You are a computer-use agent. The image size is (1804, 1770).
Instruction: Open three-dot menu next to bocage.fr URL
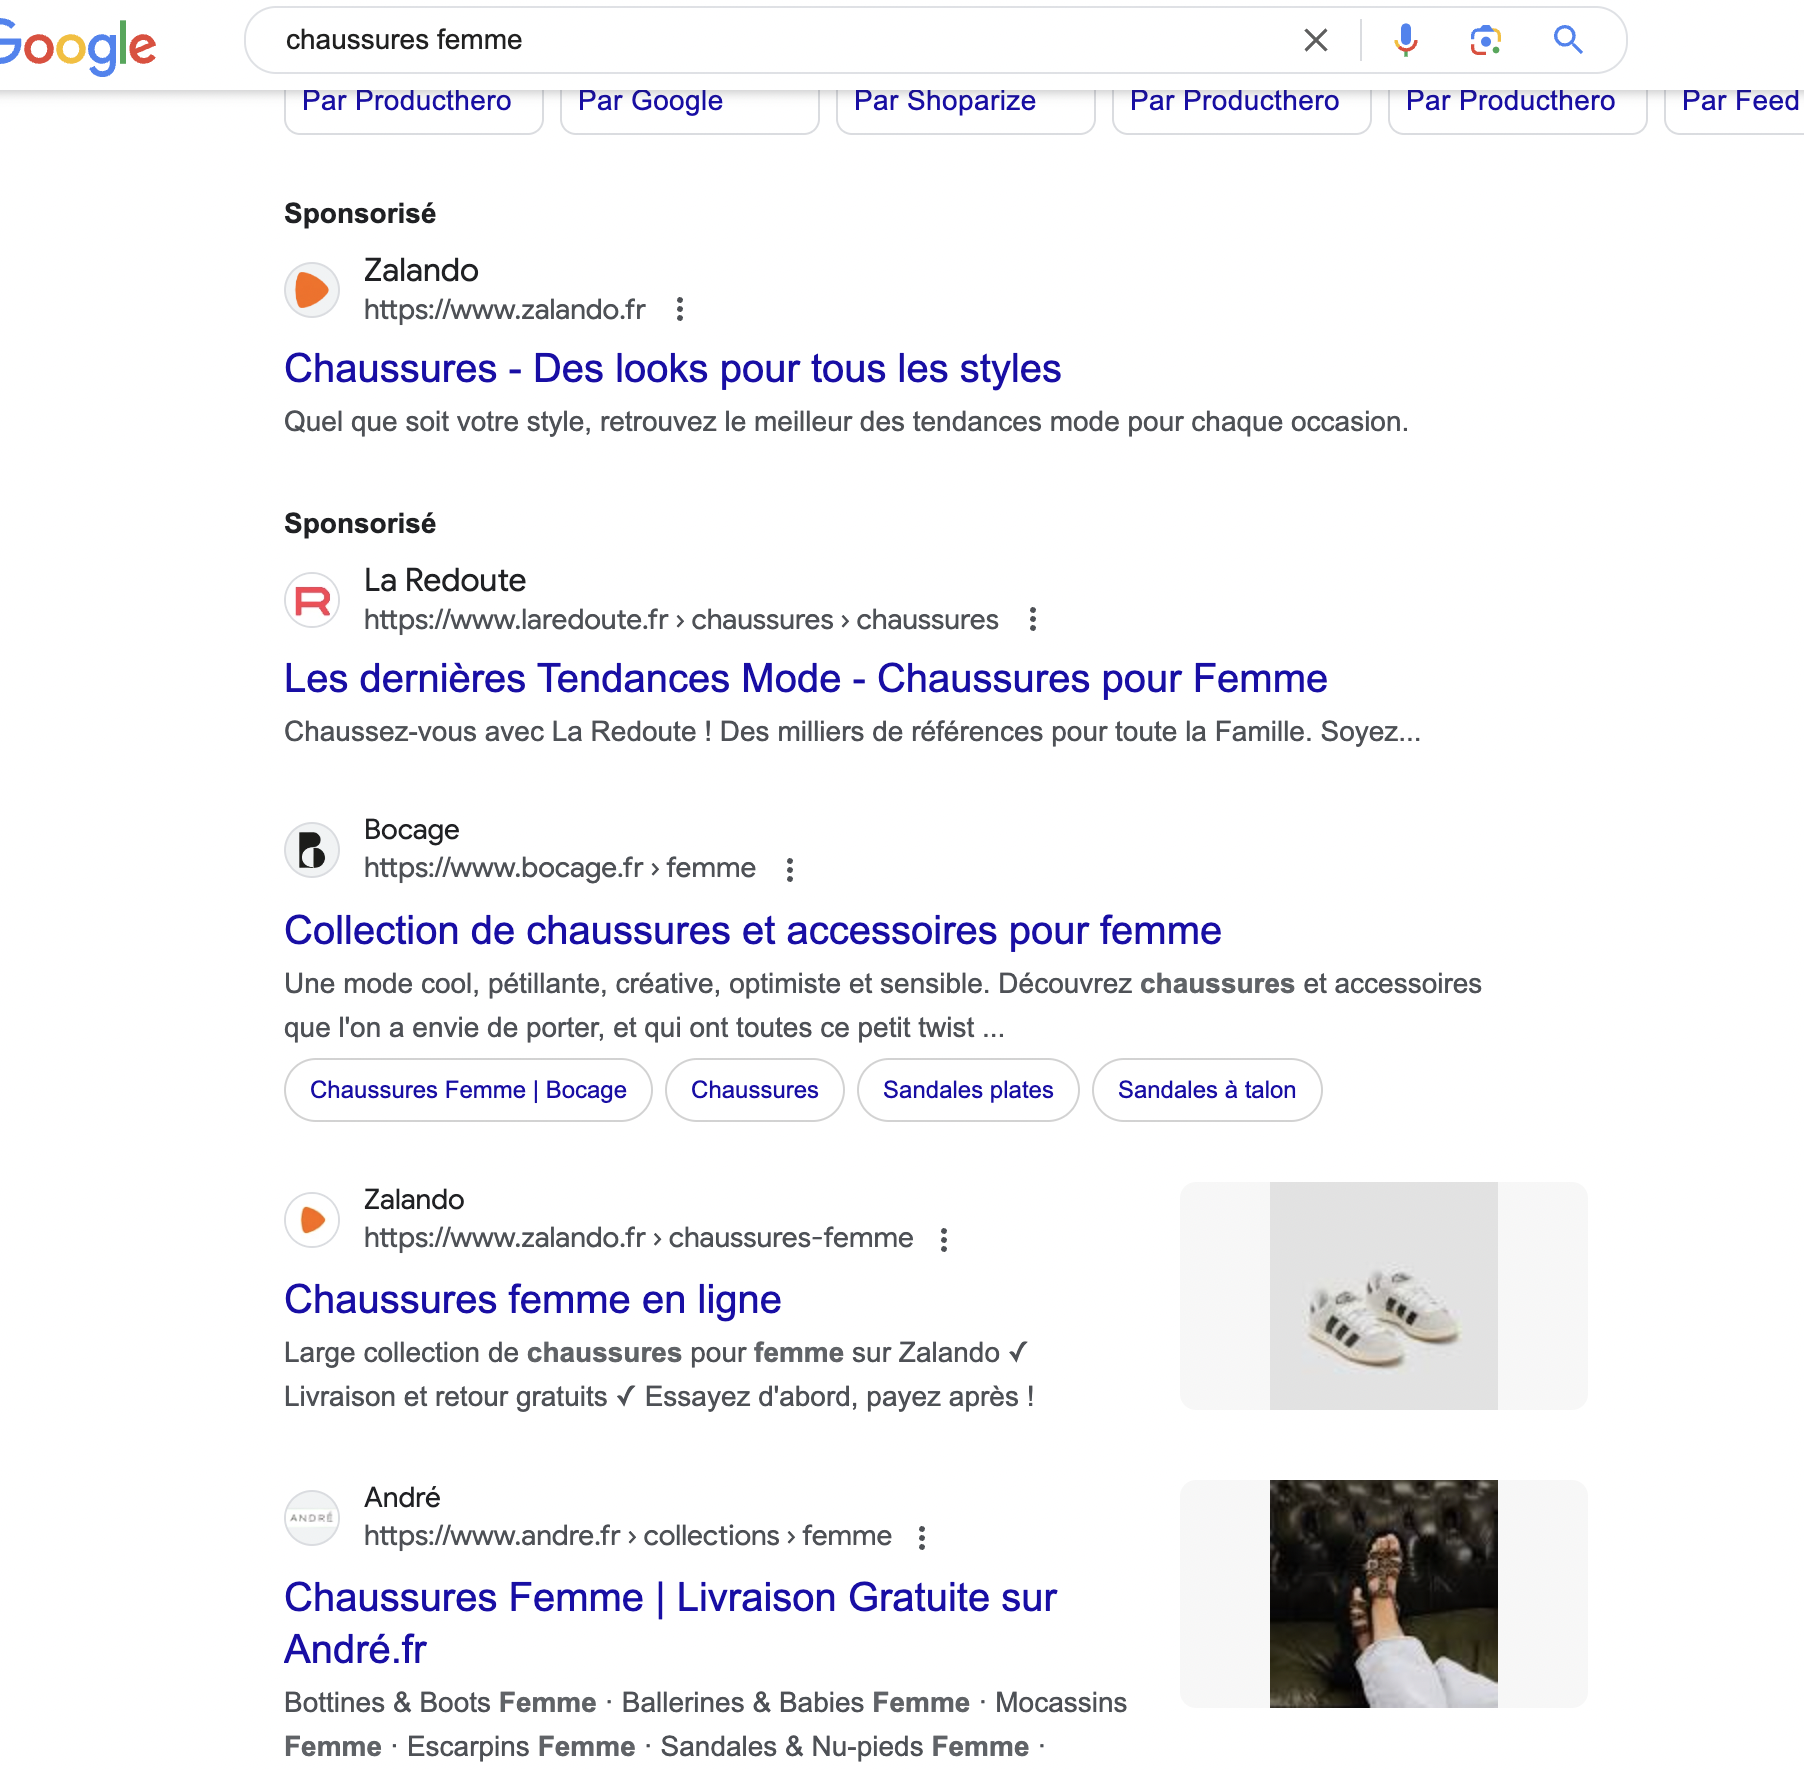point(790,869)
